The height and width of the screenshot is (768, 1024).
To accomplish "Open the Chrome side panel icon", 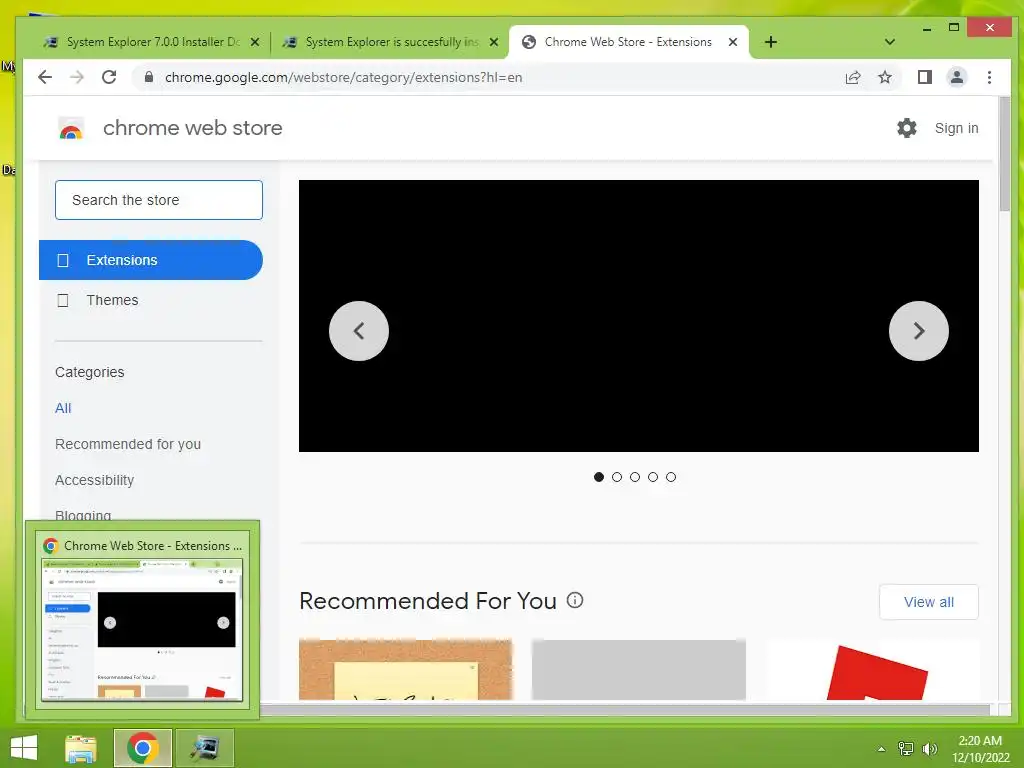I will 925,78.
